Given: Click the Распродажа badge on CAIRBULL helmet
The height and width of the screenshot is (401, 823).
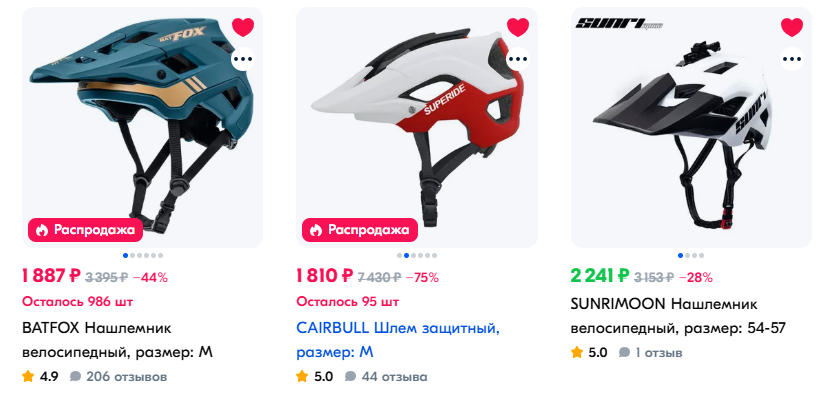Looking at the screenshot, I should 360,230.
